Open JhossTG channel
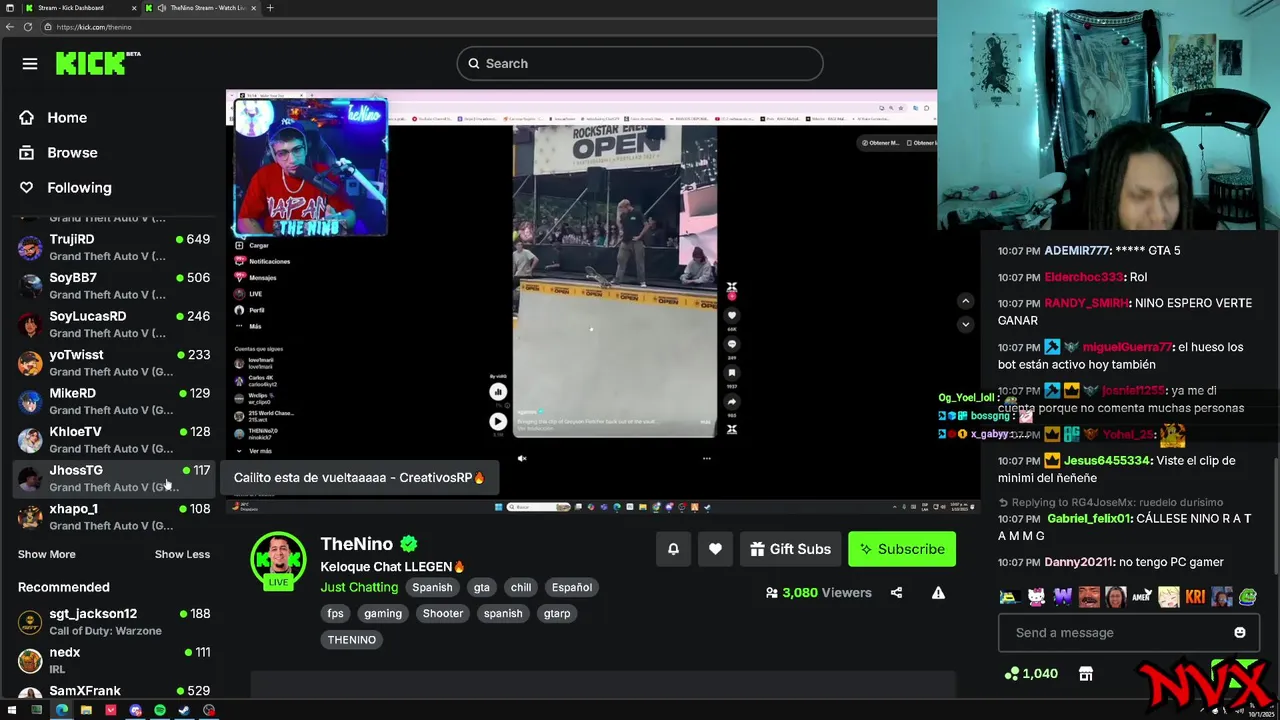This screenshot has height=720, width=1280. click(x=114, y=478)
